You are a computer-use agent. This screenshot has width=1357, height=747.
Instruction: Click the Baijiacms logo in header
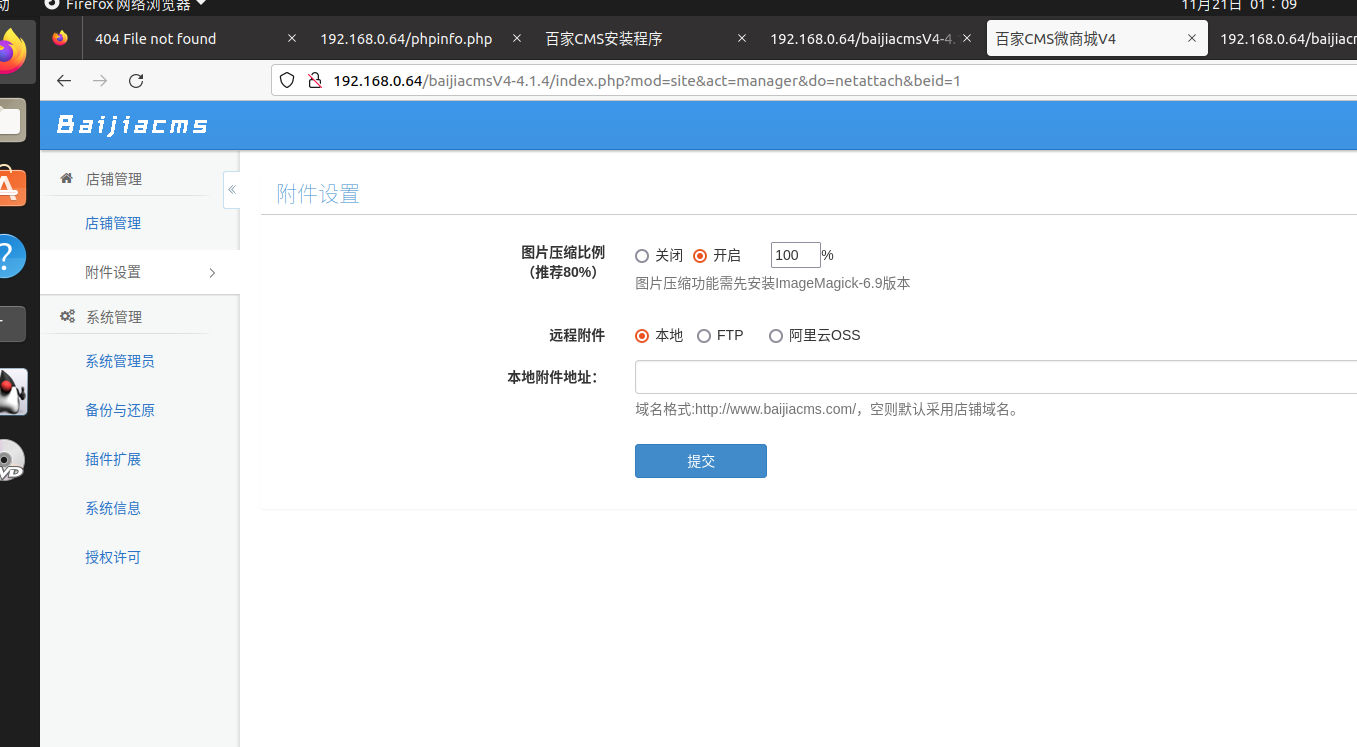tap(132, 125)
